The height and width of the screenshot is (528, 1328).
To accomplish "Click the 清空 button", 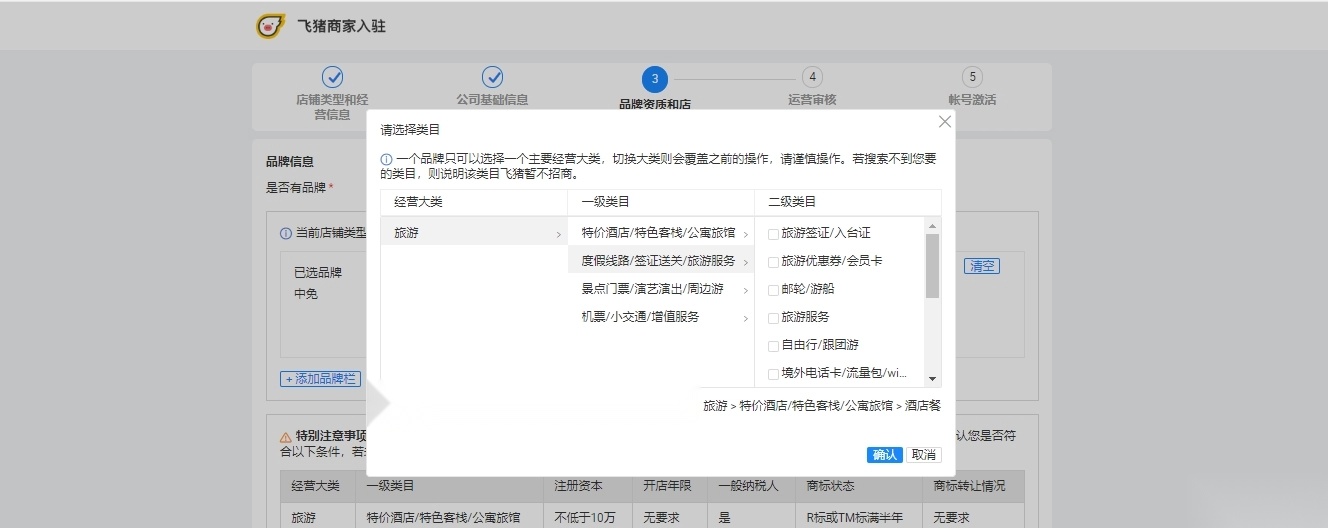I will pyautogui.click(x=982, y=266).
